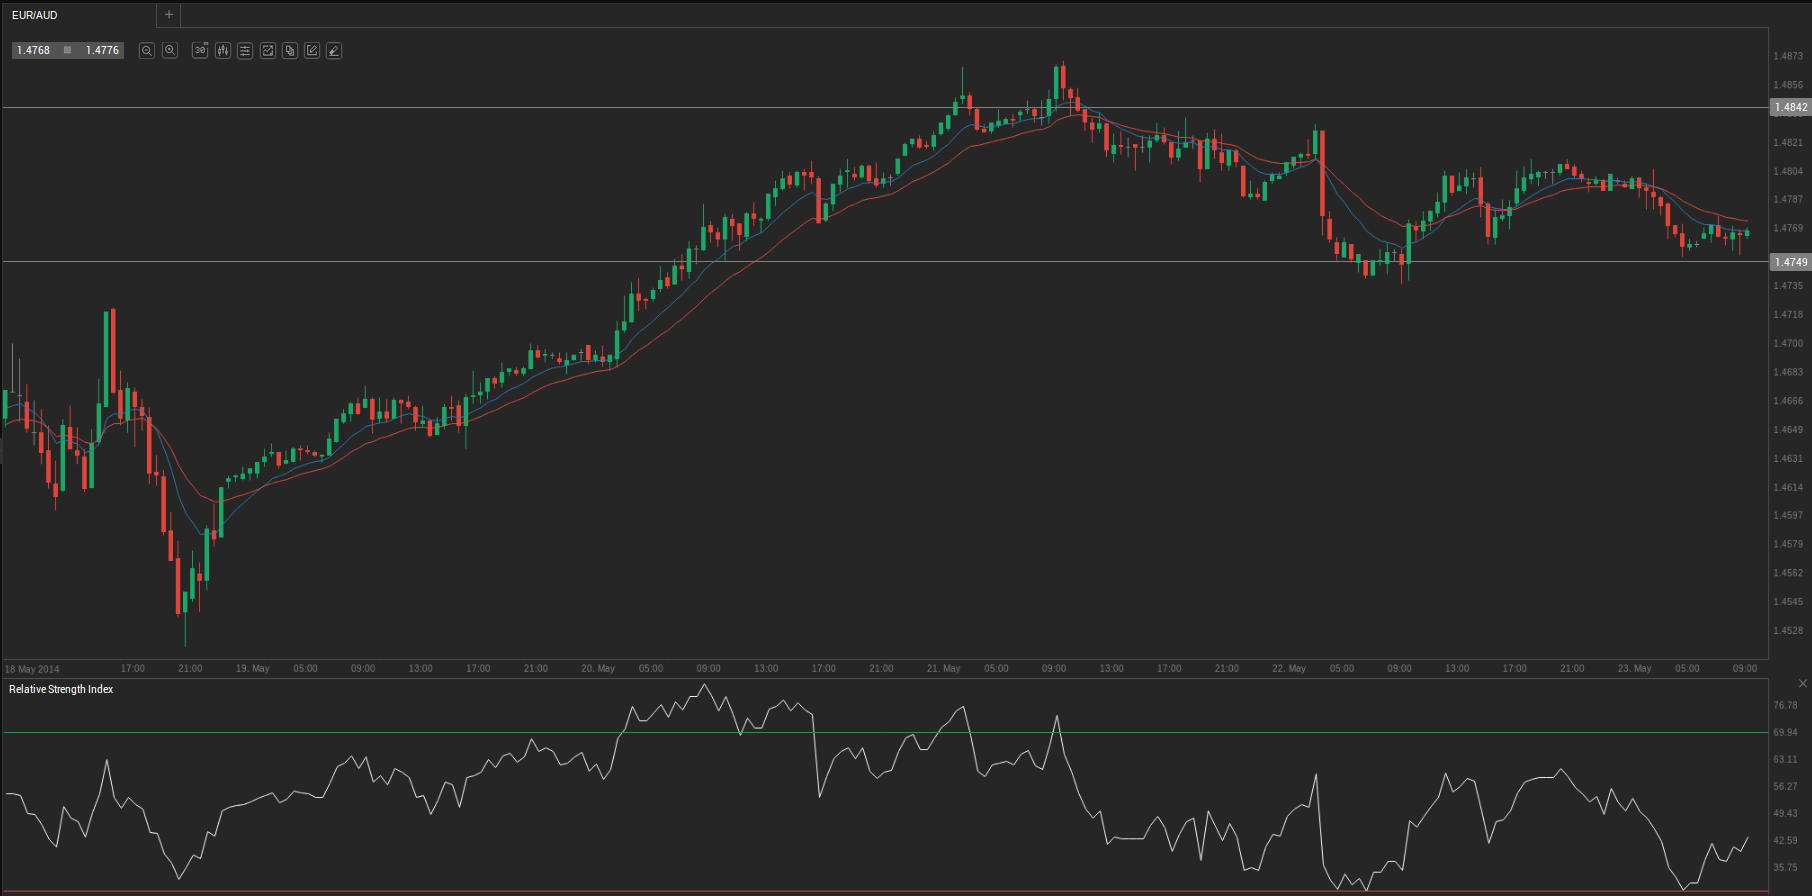Click the 21. May date on time axis
Viewport: 1812px width, 896px height.
(943, 668)
